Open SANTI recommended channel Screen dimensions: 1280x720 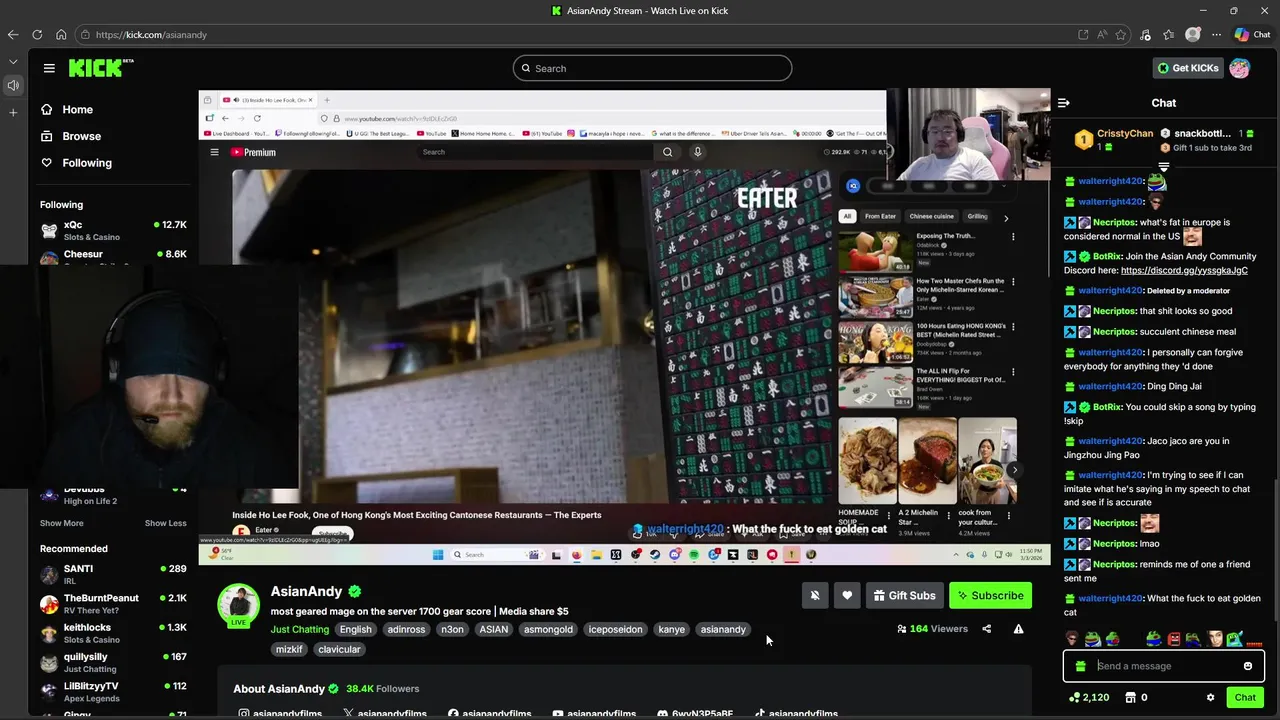(x=113, y=574)
